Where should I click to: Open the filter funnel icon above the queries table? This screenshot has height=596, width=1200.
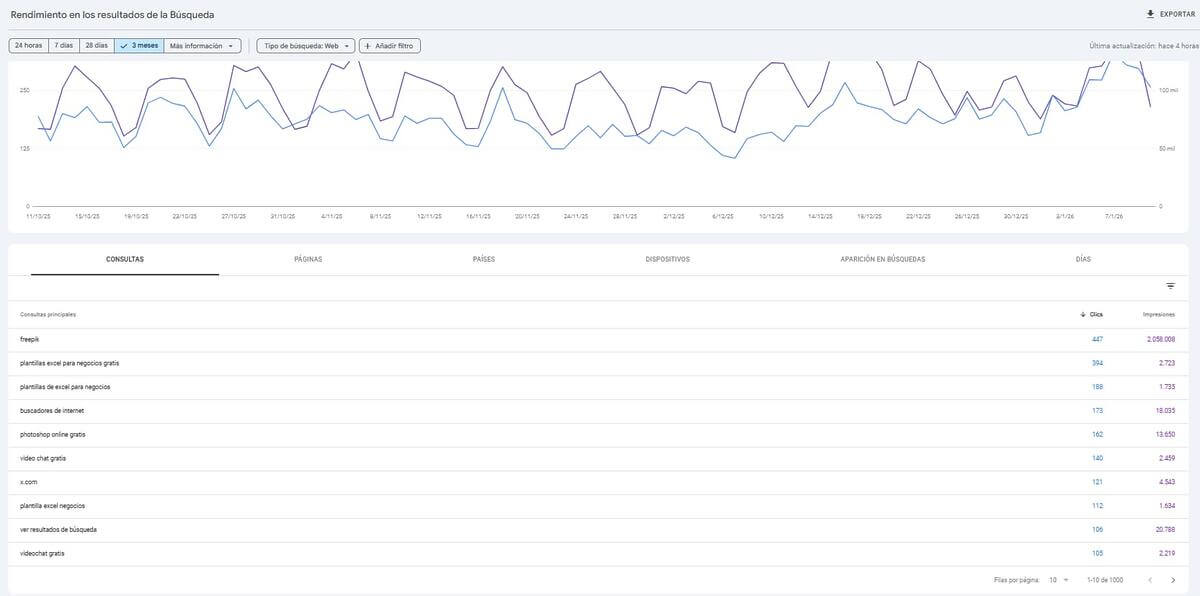coord(1168,284)
